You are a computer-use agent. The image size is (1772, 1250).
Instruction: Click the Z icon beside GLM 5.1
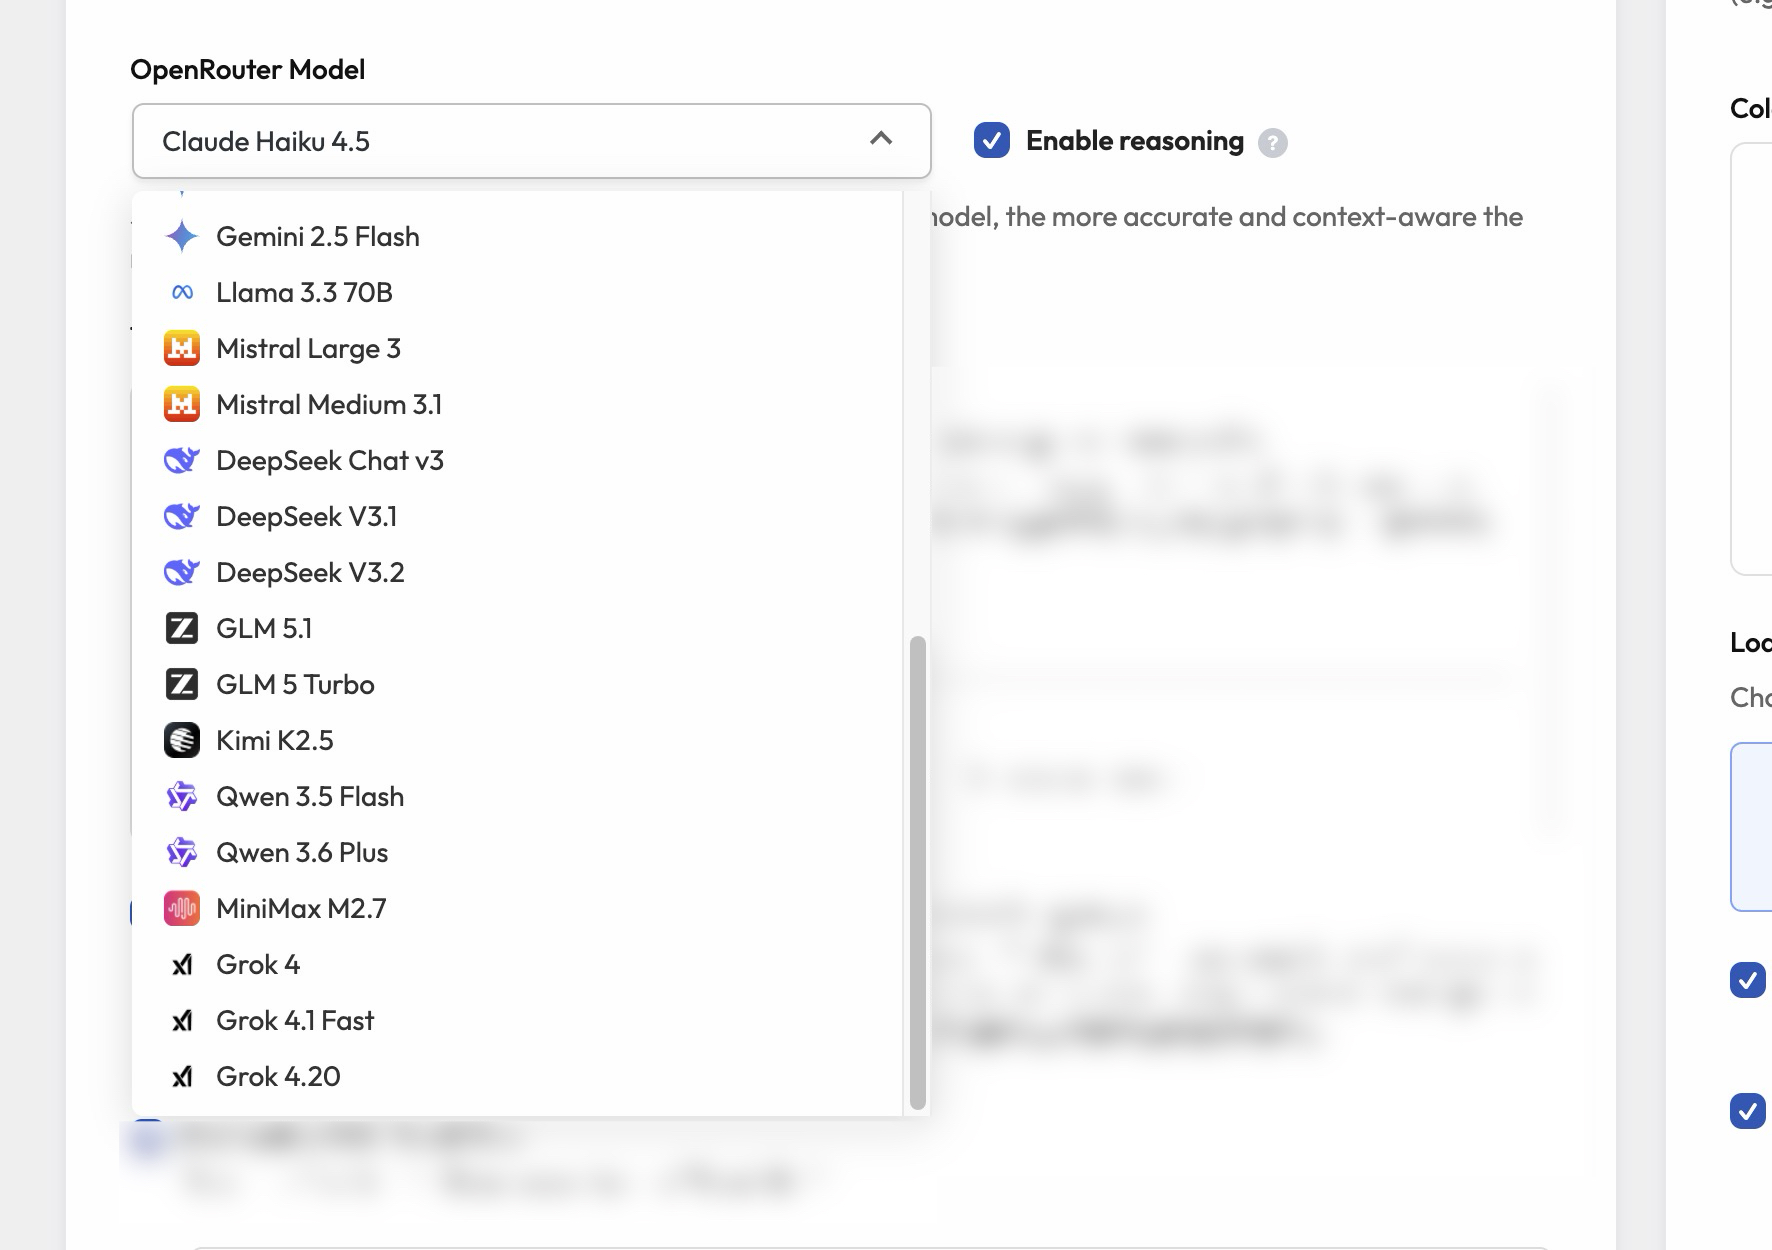pos(182,629)
